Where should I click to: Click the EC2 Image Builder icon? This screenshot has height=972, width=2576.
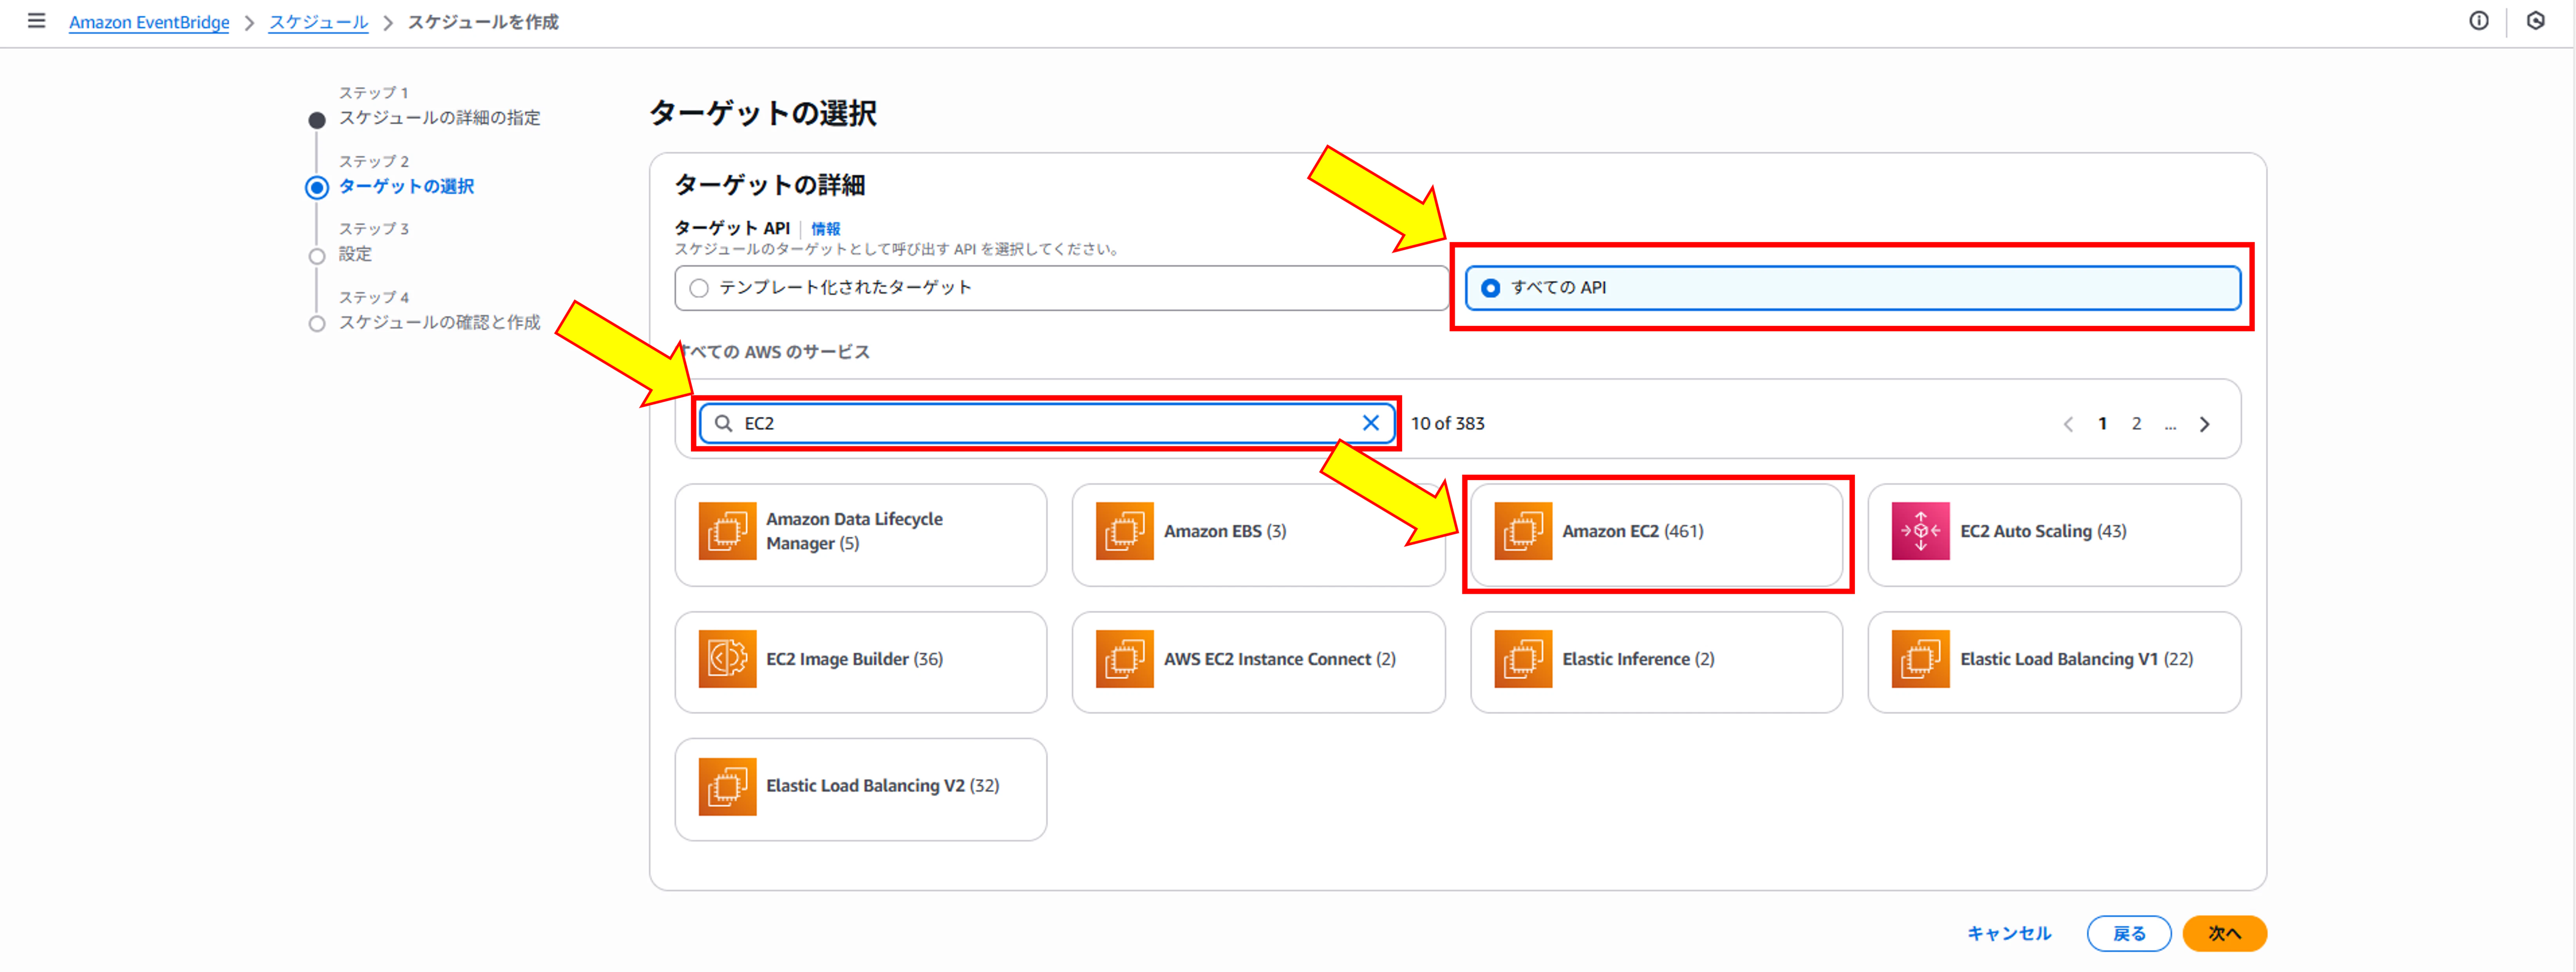click(x=727, y=659)
